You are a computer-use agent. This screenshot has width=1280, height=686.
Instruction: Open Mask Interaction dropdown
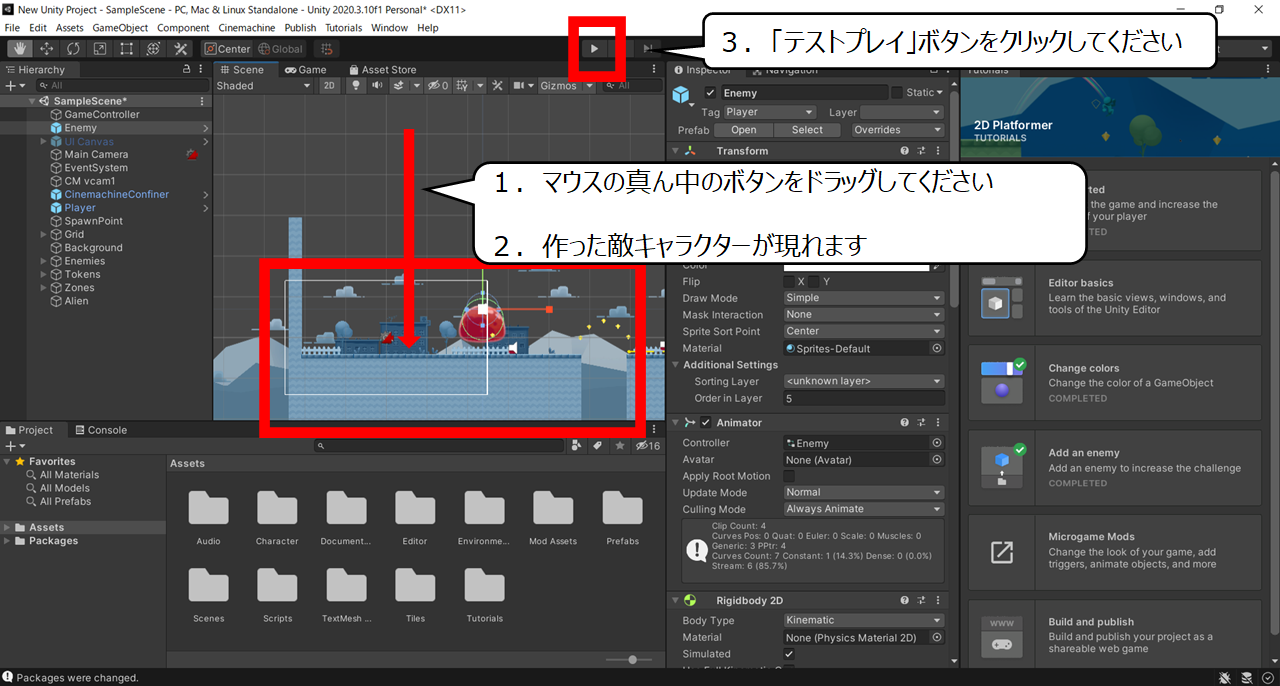coord(863,315)
